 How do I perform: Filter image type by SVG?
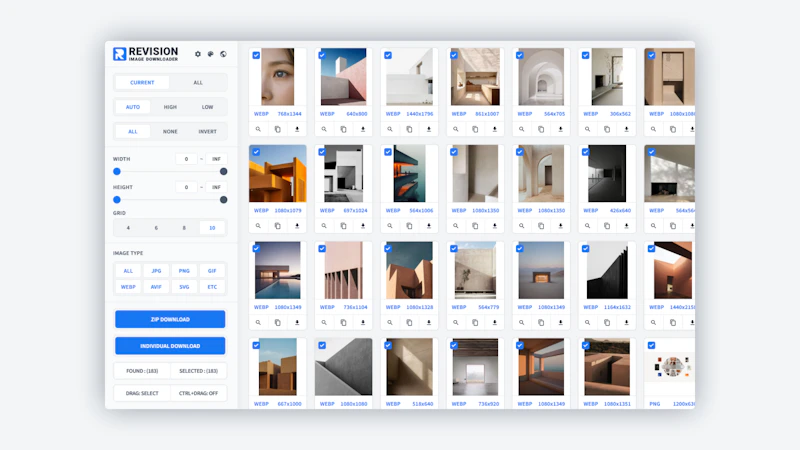click(x=184, y=287)
